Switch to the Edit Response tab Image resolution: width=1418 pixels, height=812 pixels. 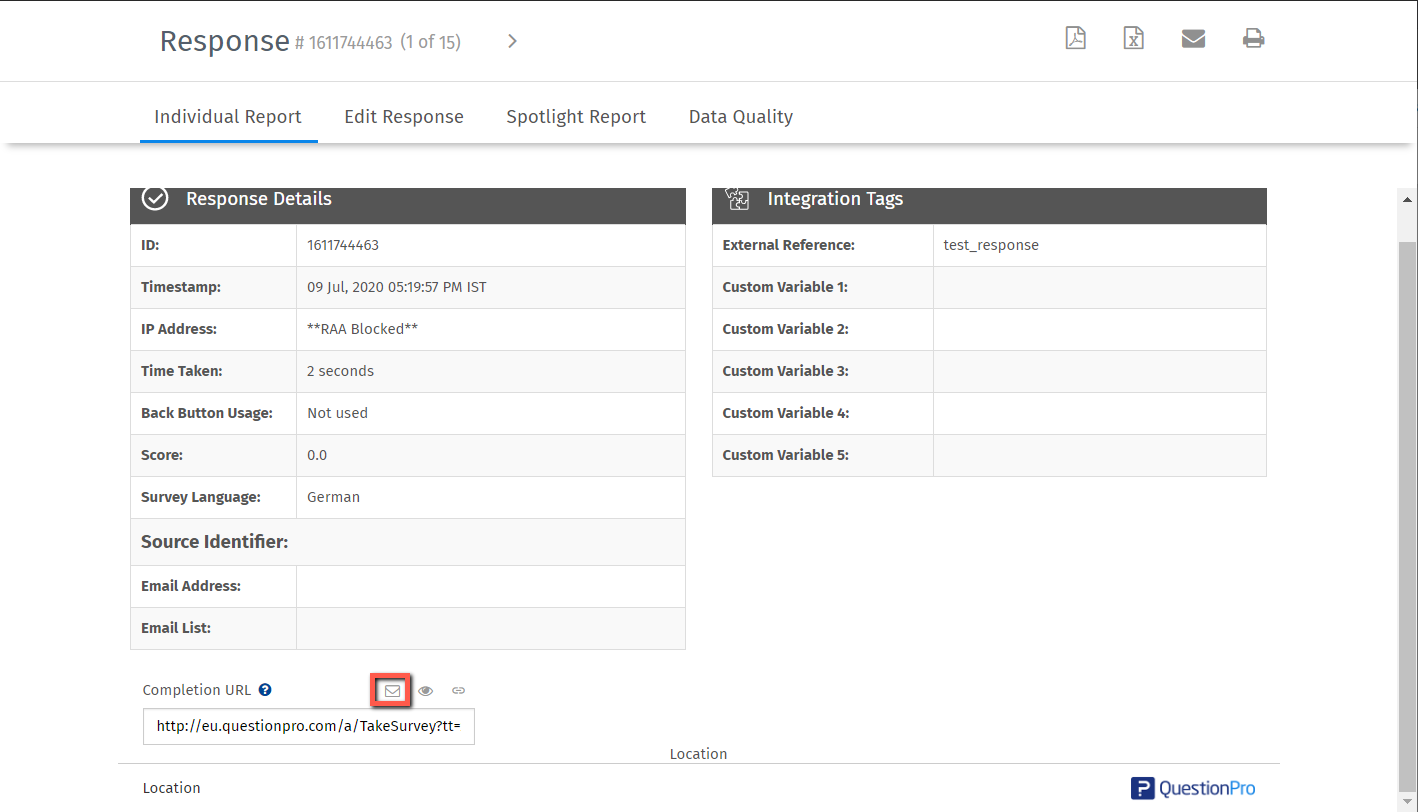coord(404,117)
